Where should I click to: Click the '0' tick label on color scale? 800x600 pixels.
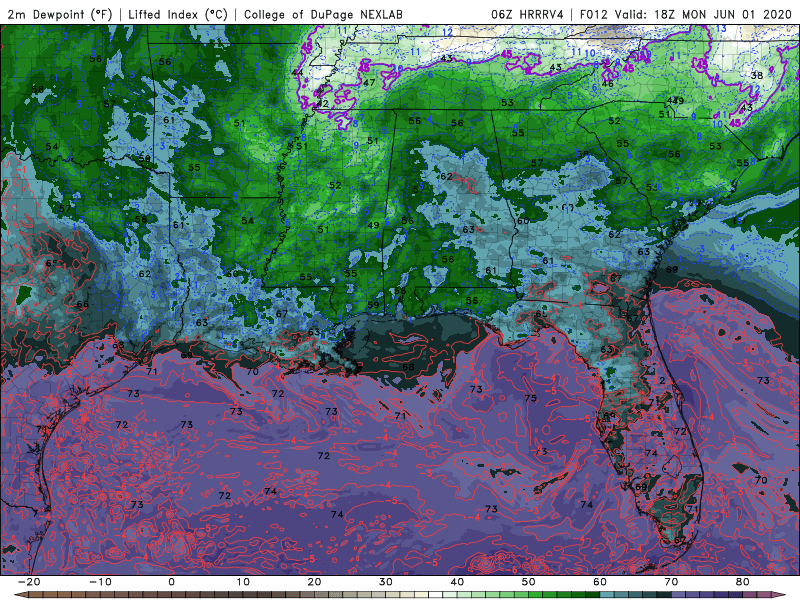point(171,582)
